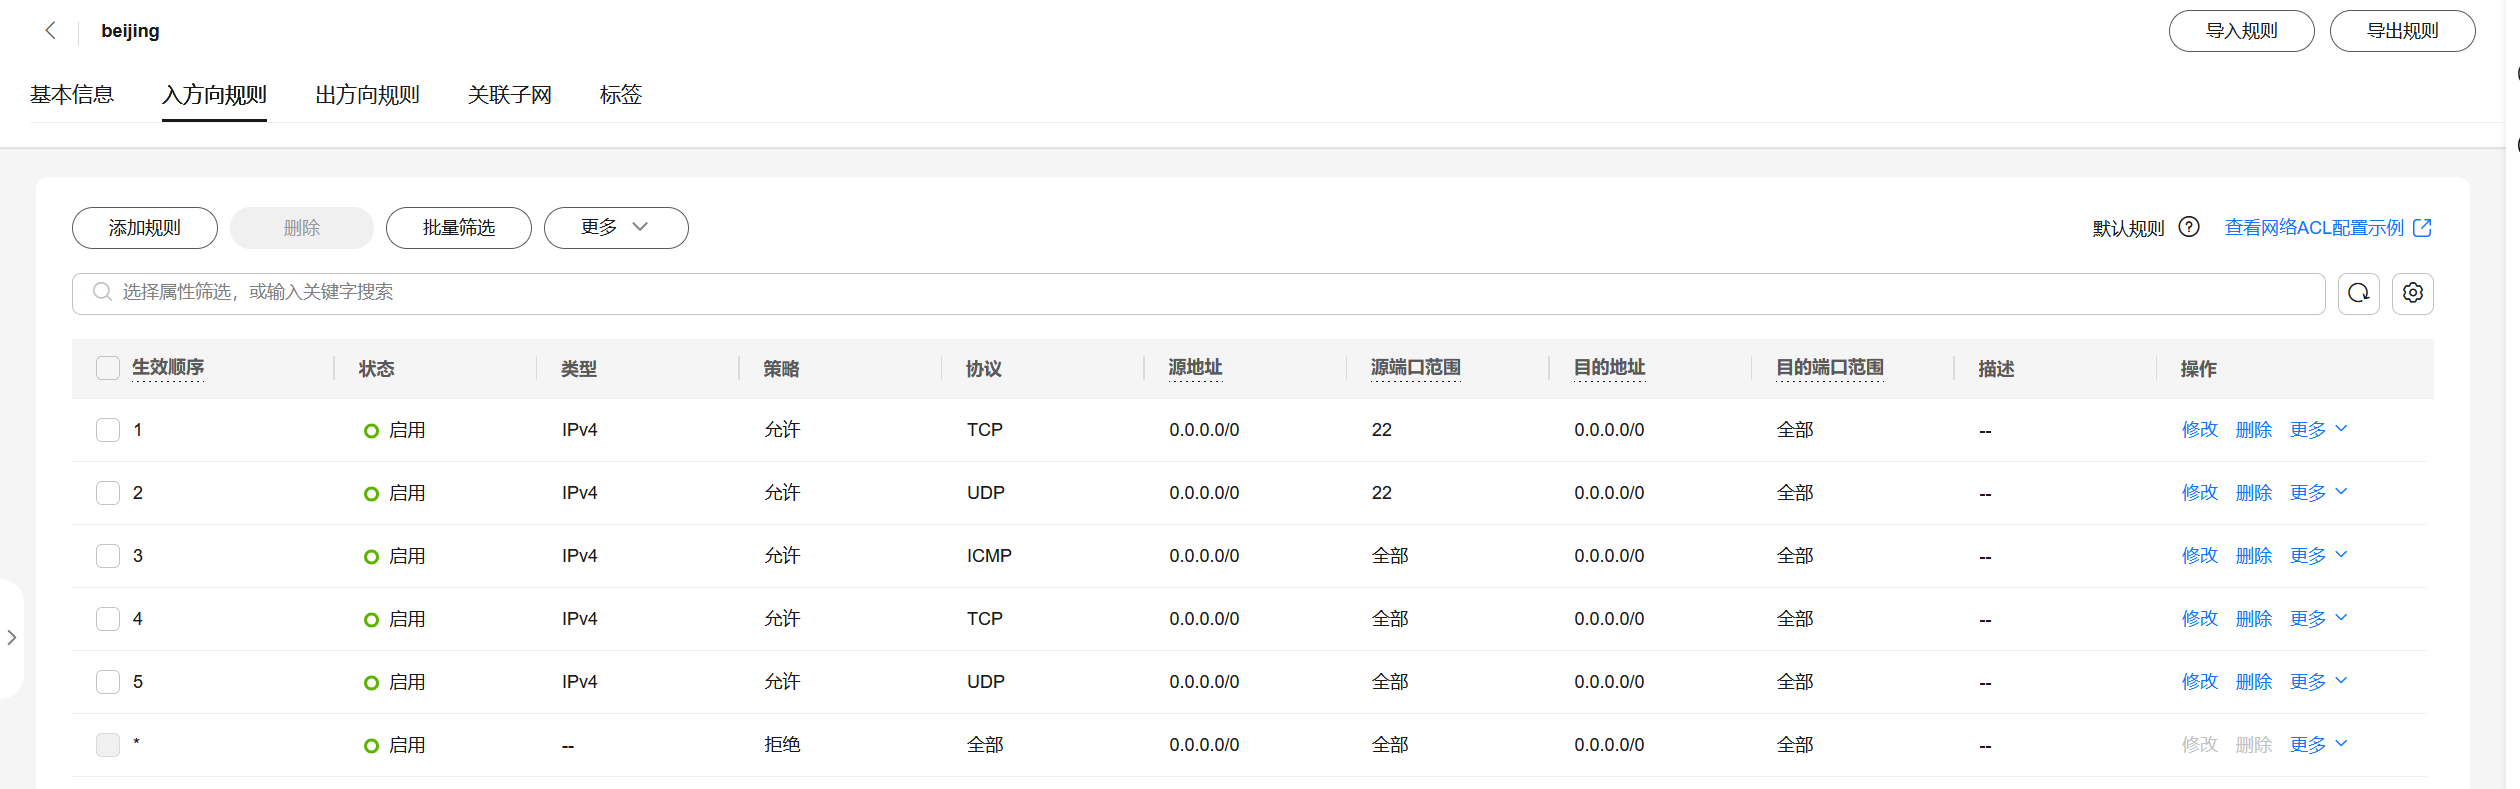Click the search magnifier icon
Image resolution: width=2520 pixels, height=789 pixels.
tap(102, 292)
